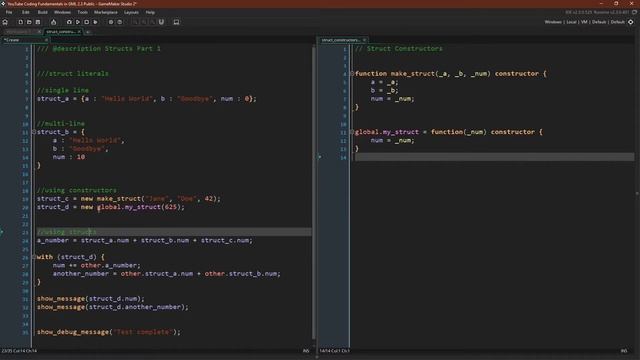Image resolution: width=640 pixels, height=360 pixels.
Task: Toggle Laptop Mode icon in the toolbar
Action: pos(176,22)
